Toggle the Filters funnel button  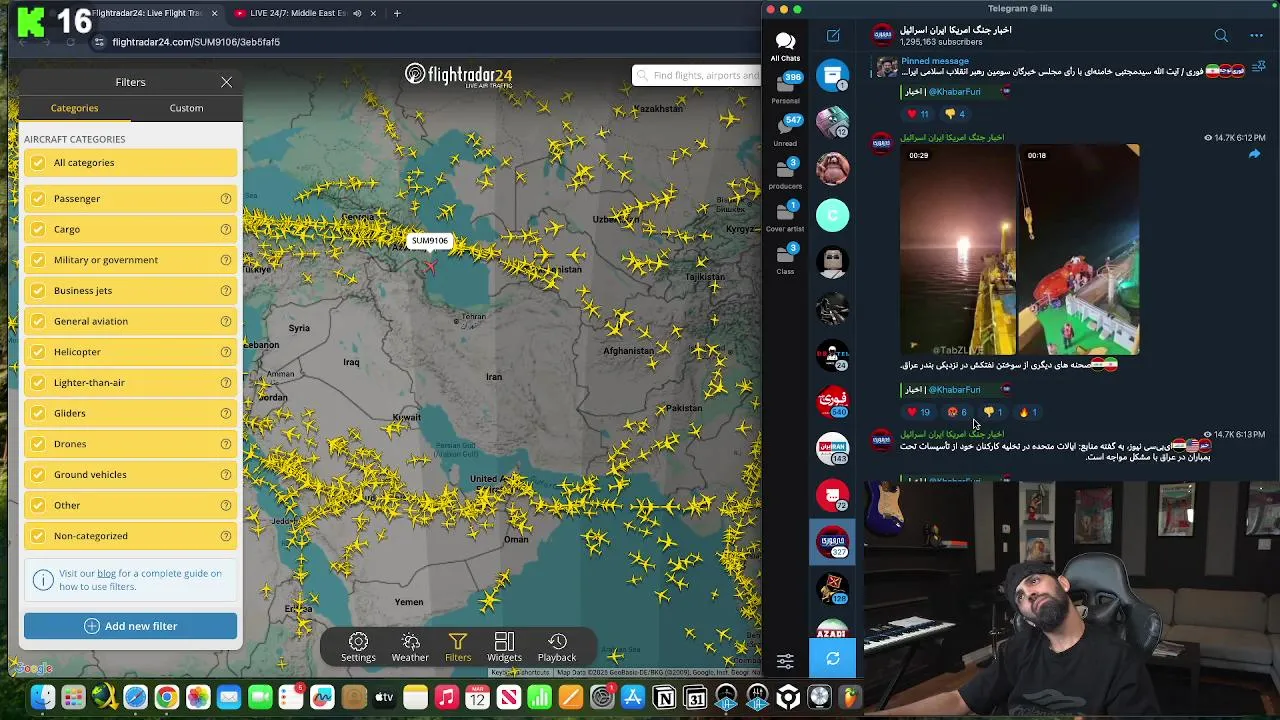(x=458, y=647)
